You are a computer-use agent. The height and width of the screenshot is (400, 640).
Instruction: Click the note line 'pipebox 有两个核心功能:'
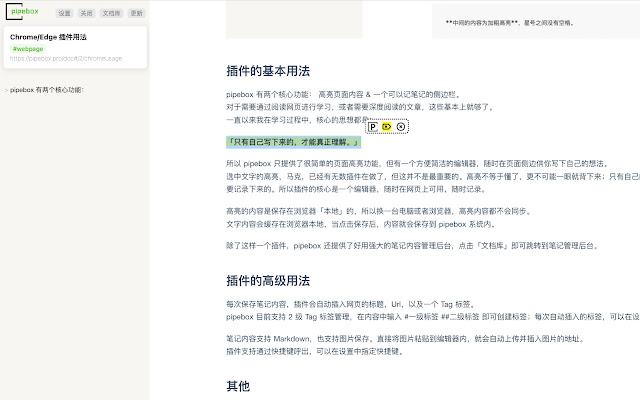pyautogui.click(x=47, y=90)
